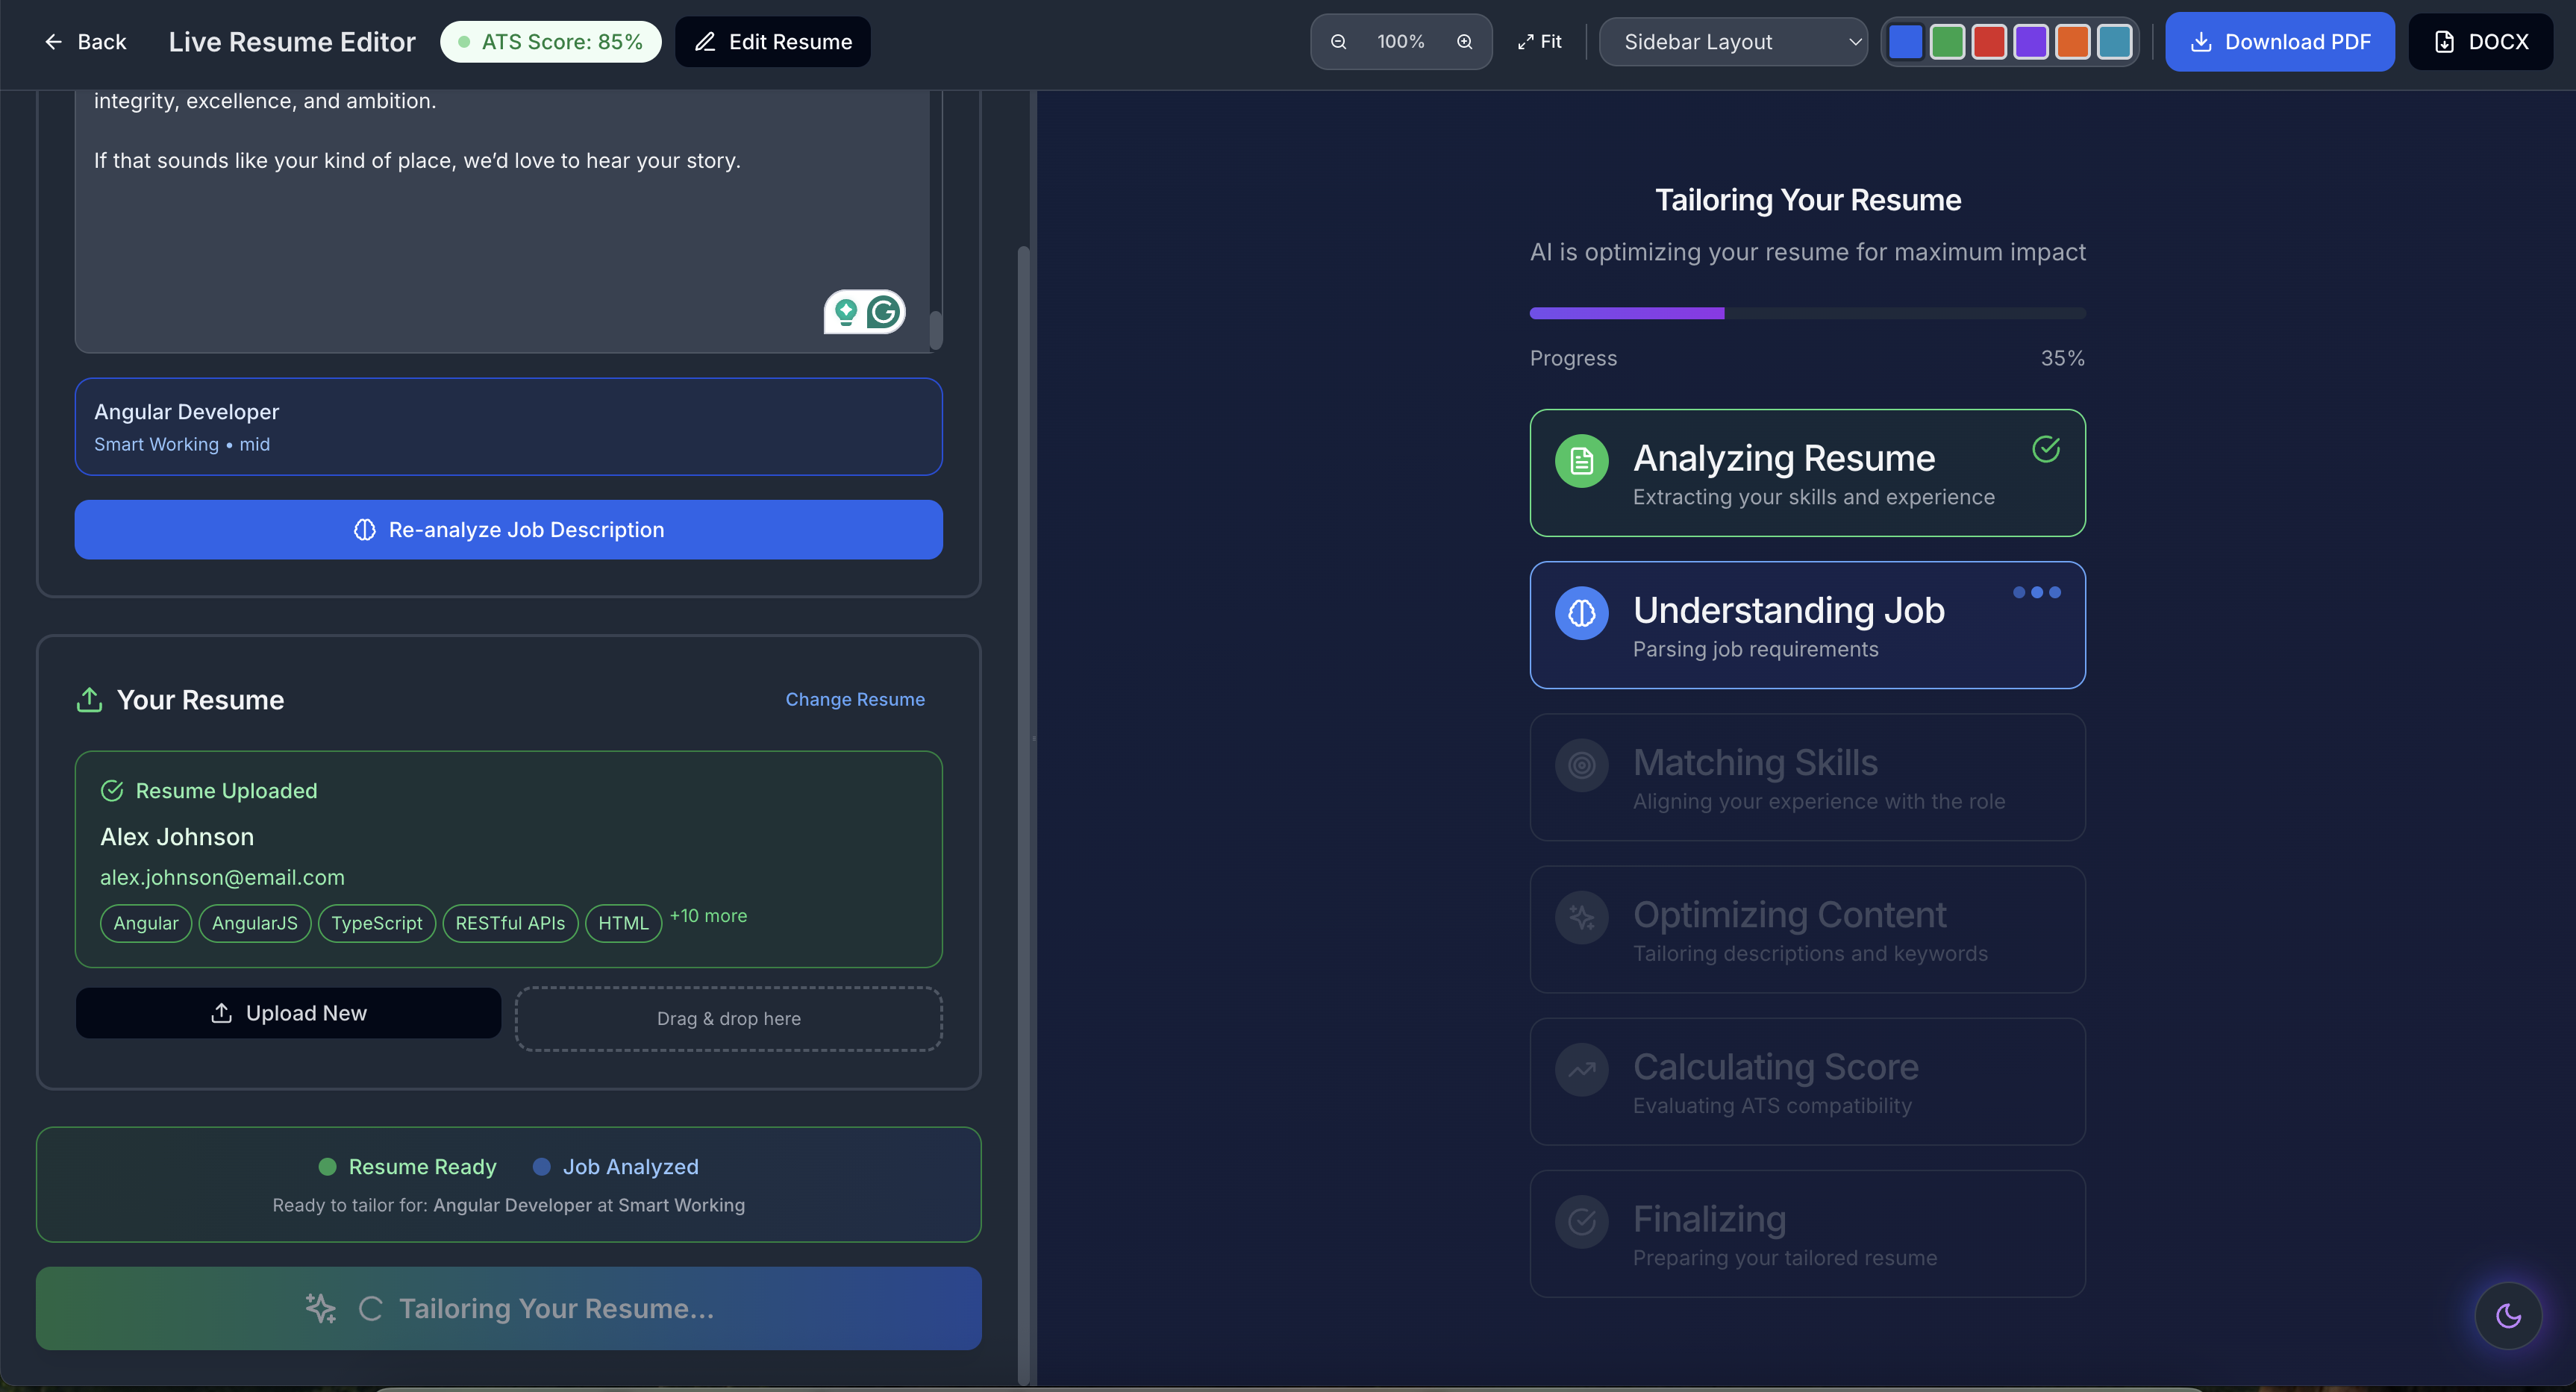Toggle dark mode moon icon

(x=2509, y=1316)
